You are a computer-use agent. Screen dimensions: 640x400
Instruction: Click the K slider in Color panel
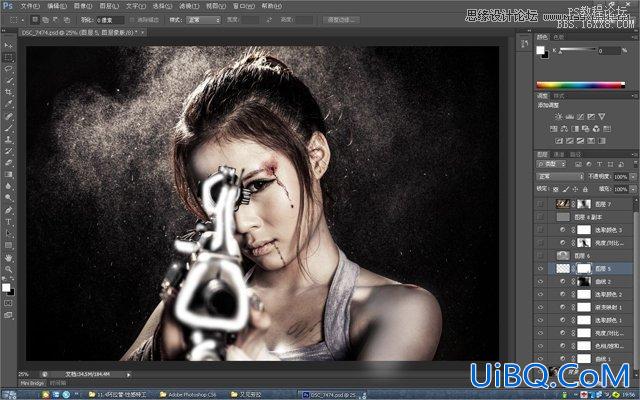[x=578, y=50]
